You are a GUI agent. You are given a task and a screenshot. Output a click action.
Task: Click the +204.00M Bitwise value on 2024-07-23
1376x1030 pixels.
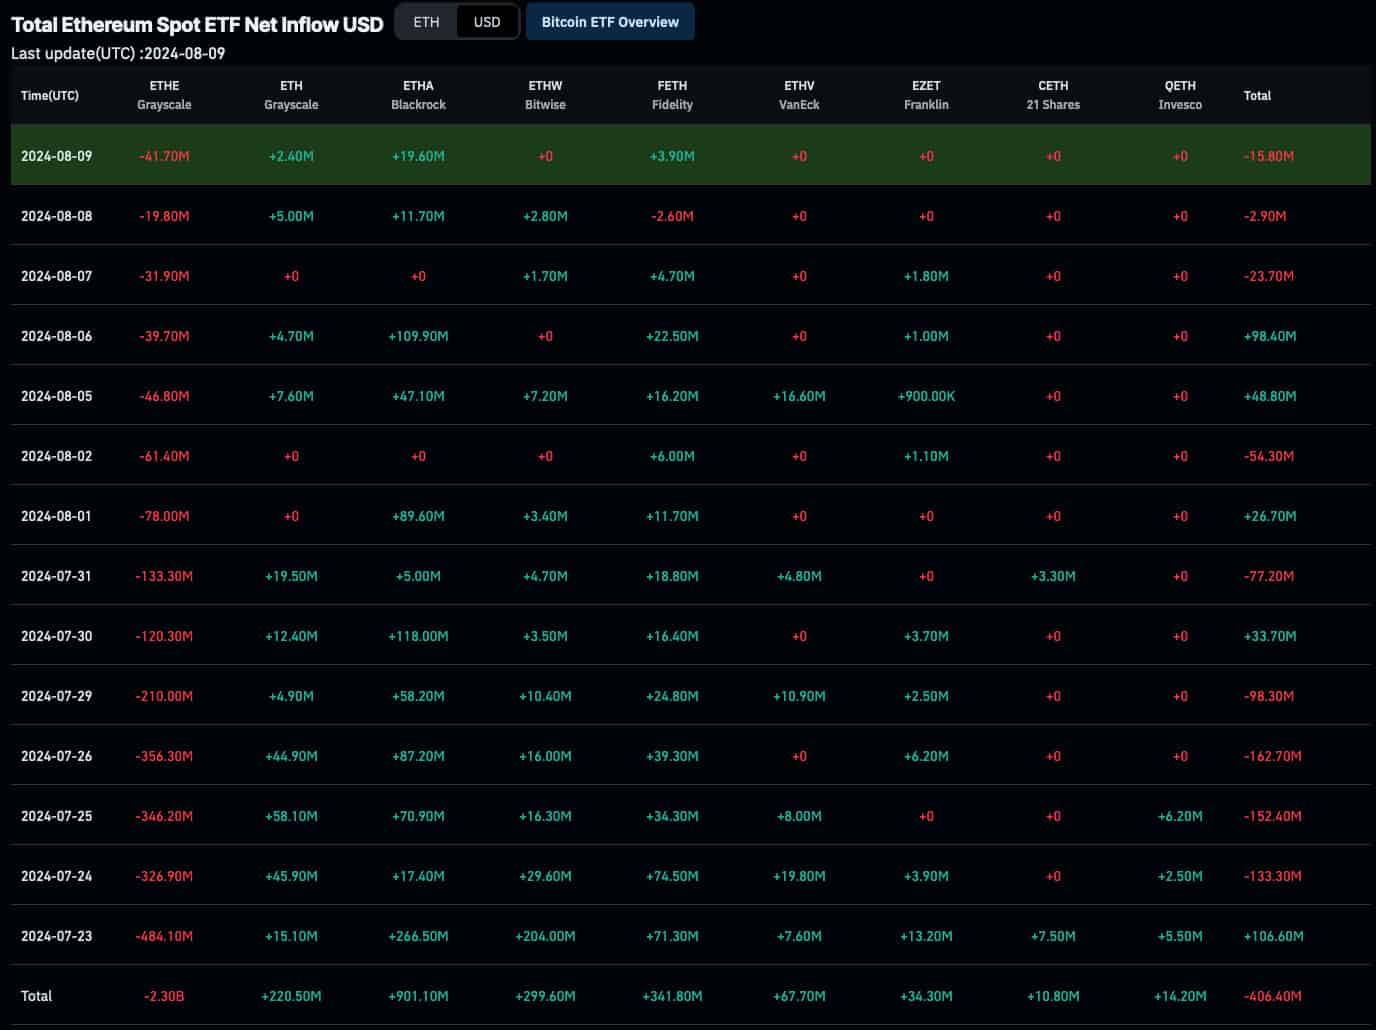pyautogui.click(x=545, y=935)
